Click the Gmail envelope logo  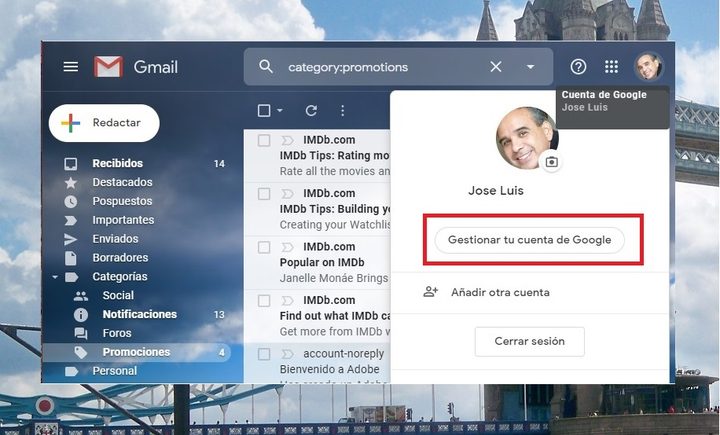coord(108,67)
